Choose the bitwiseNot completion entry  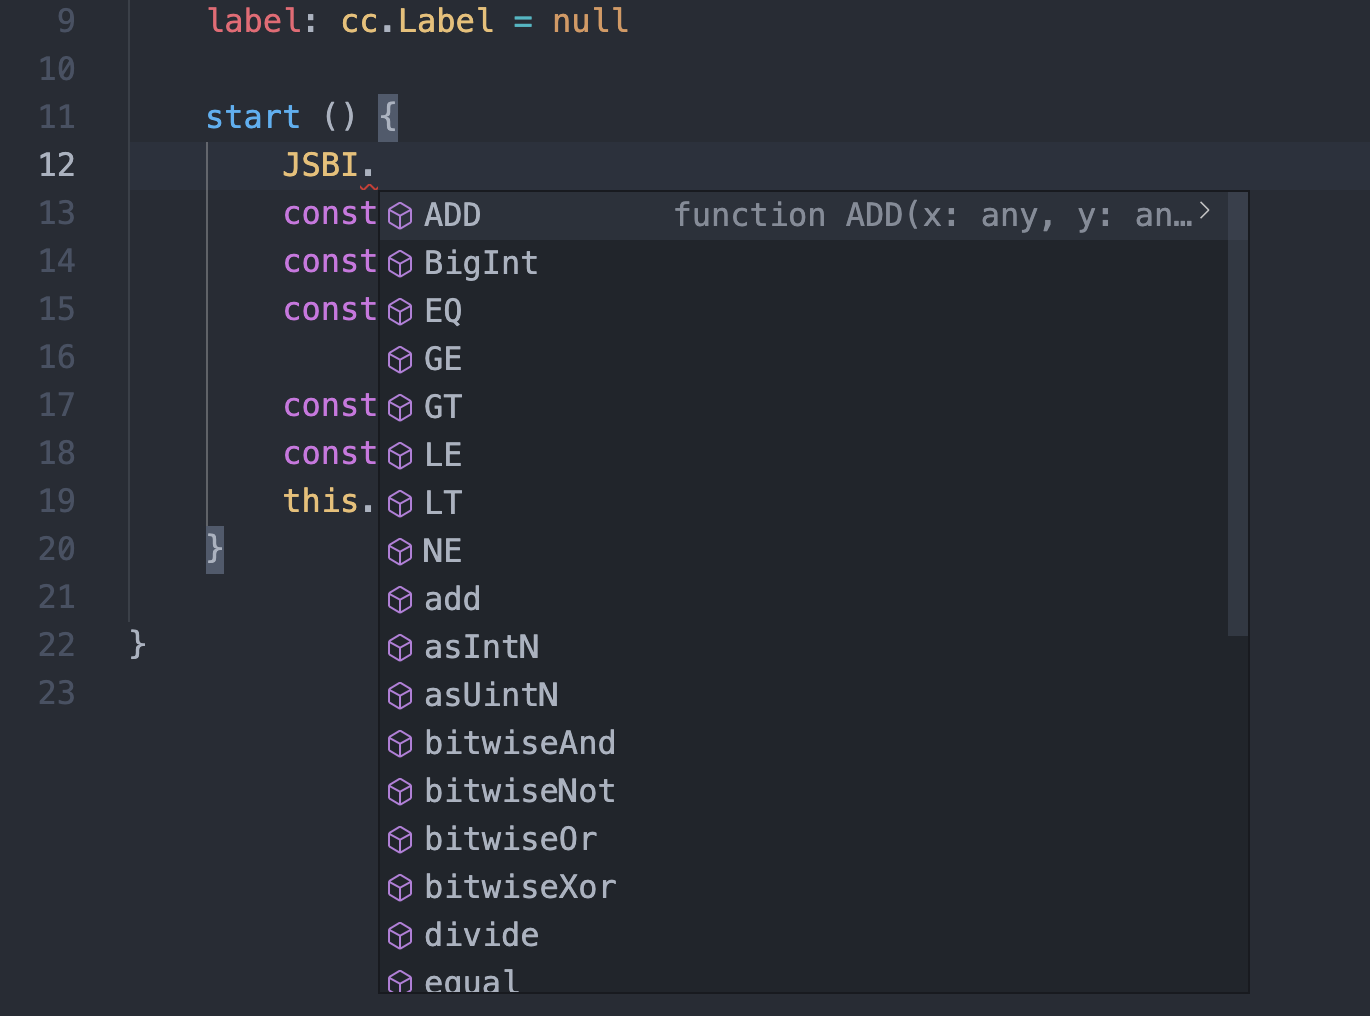804,791
